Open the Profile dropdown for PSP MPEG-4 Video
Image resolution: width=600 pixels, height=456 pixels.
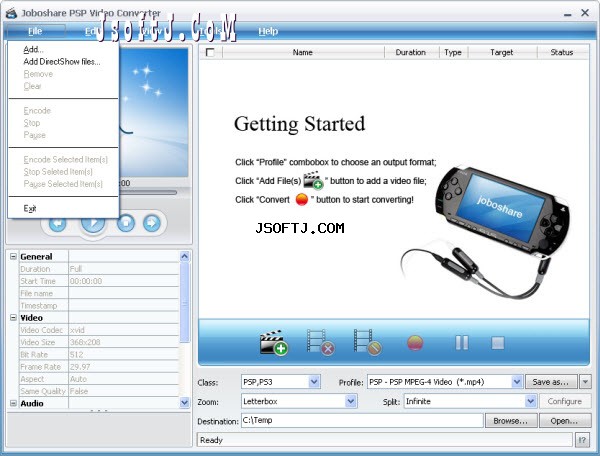(x=517, y=381)
